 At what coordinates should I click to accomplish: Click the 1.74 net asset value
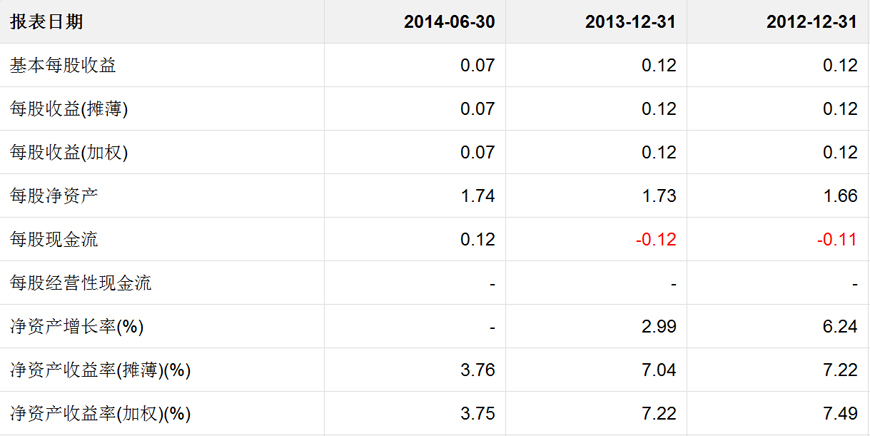point(478,196)
